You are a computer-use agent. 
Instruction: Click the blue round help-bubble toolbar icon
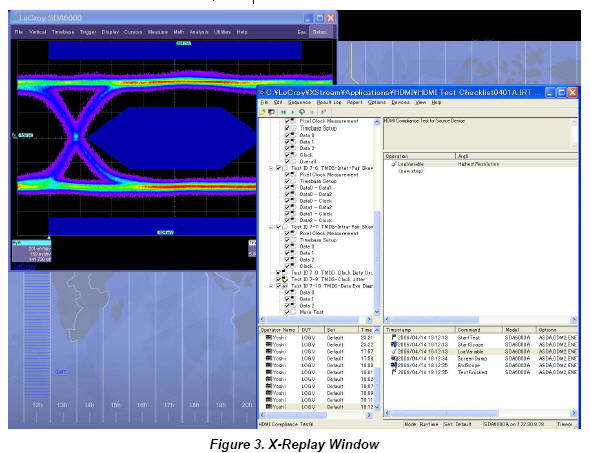pyautogui.click(x=302, y=112)
